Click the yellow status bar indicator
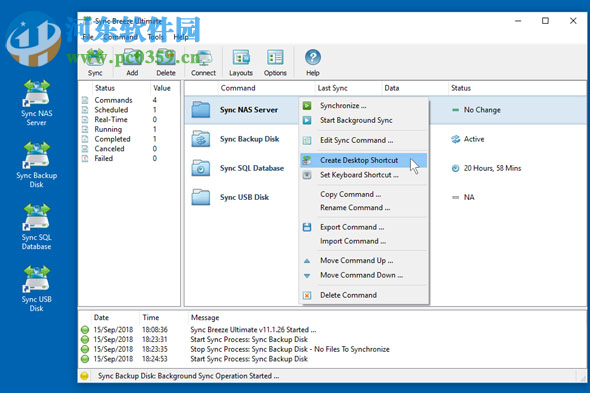Image resolution: width=590 pixels, height=393 pixels. (x=85, y=376)
